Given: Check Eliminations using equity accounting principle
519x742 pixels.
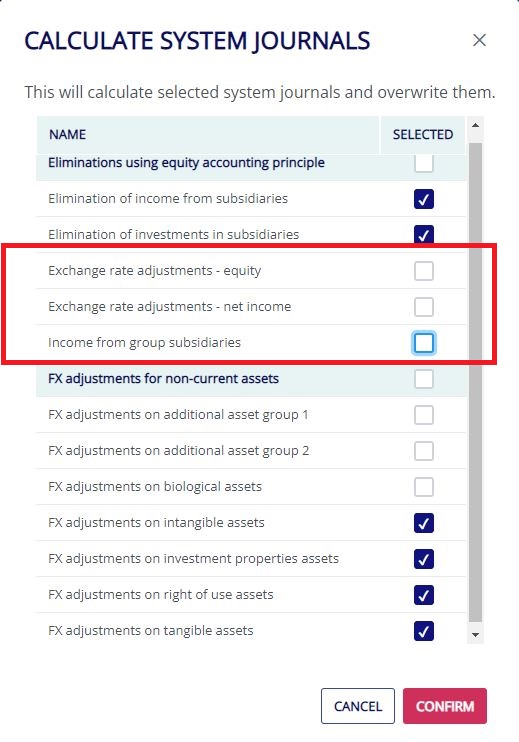Looking at the screenshot, I should pos(423,164).
